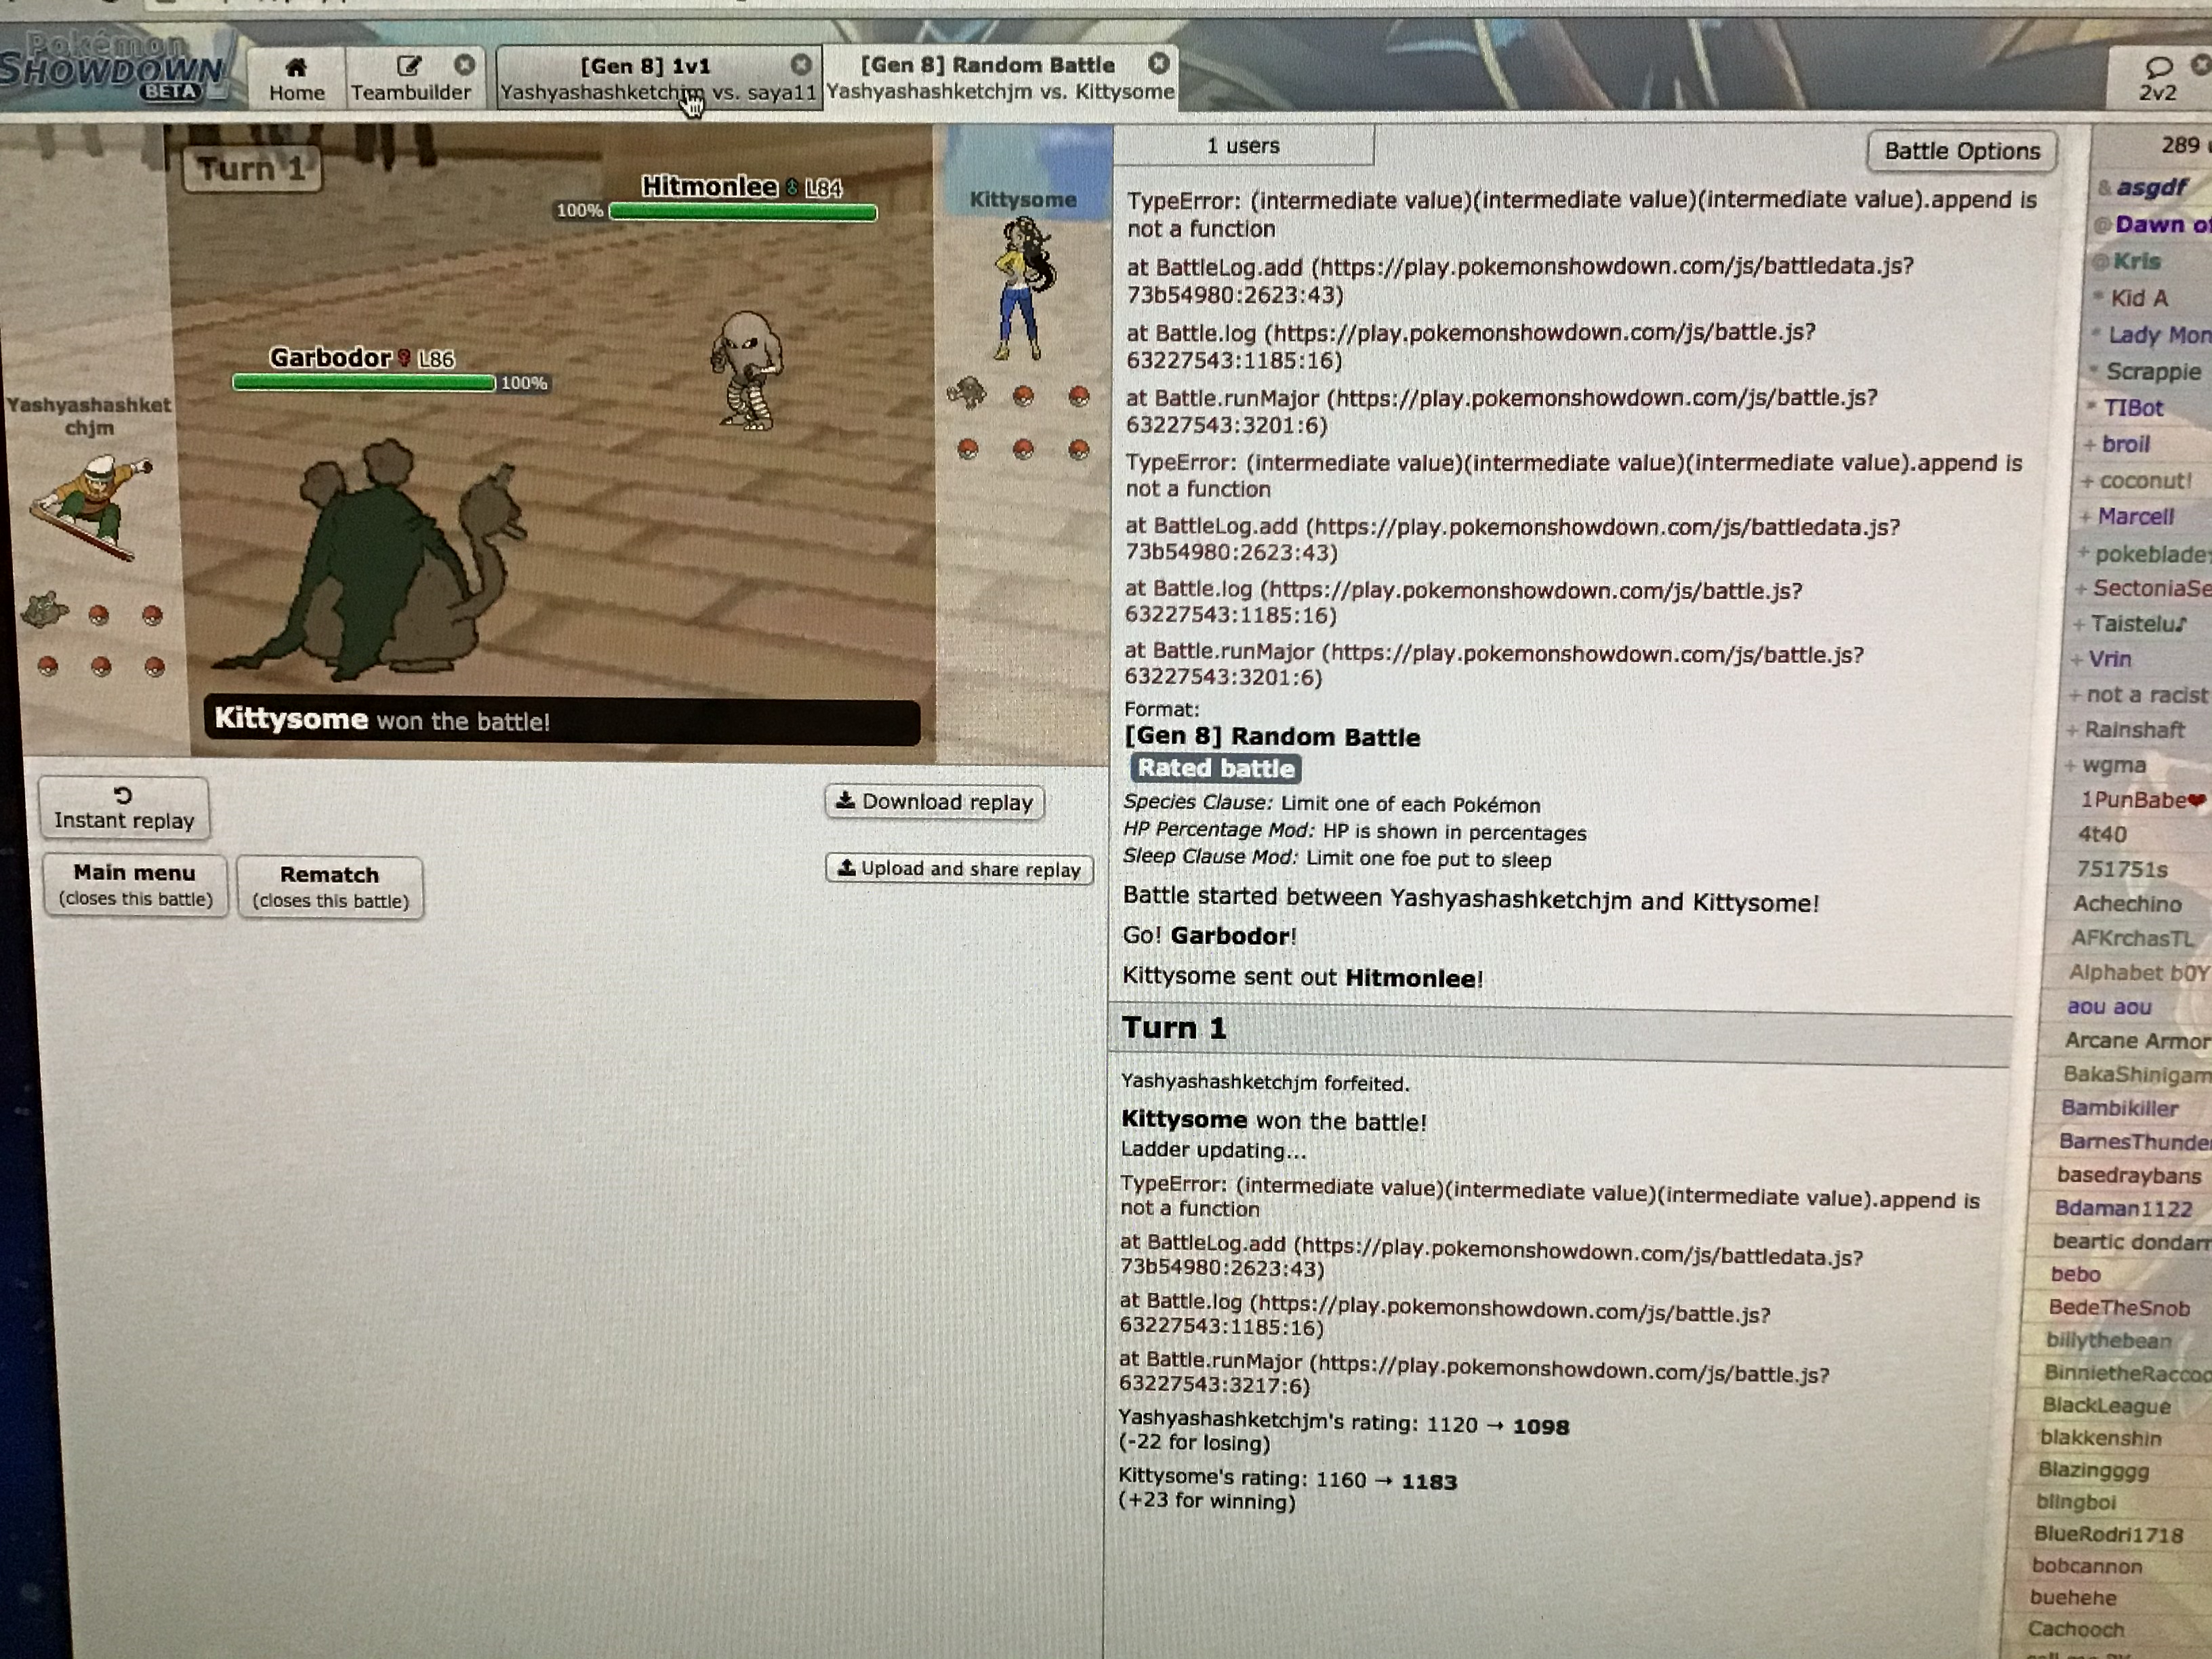The width and height of the screenshot is (2212, 1659).
Task: Close the Teambuilder tab
Action: (x=465, y=65)
